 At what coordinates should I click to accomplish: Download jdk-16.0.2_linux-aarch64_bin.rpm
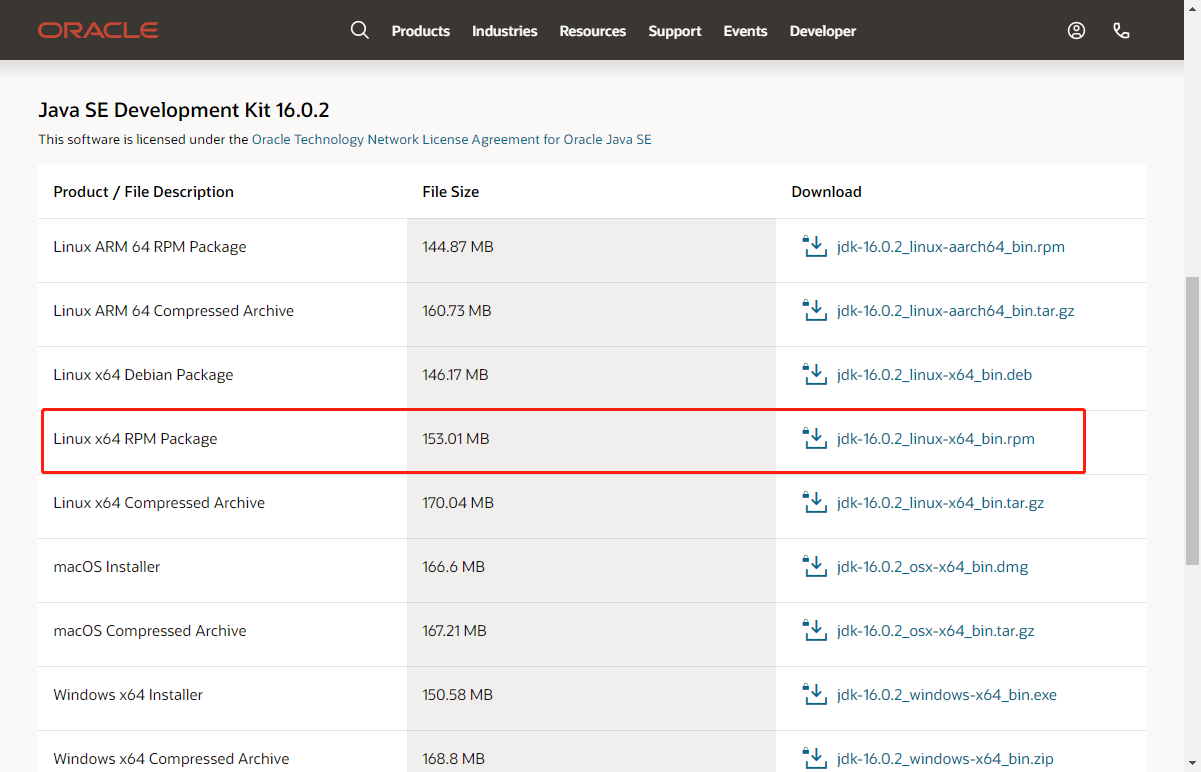tap(951, 247)
